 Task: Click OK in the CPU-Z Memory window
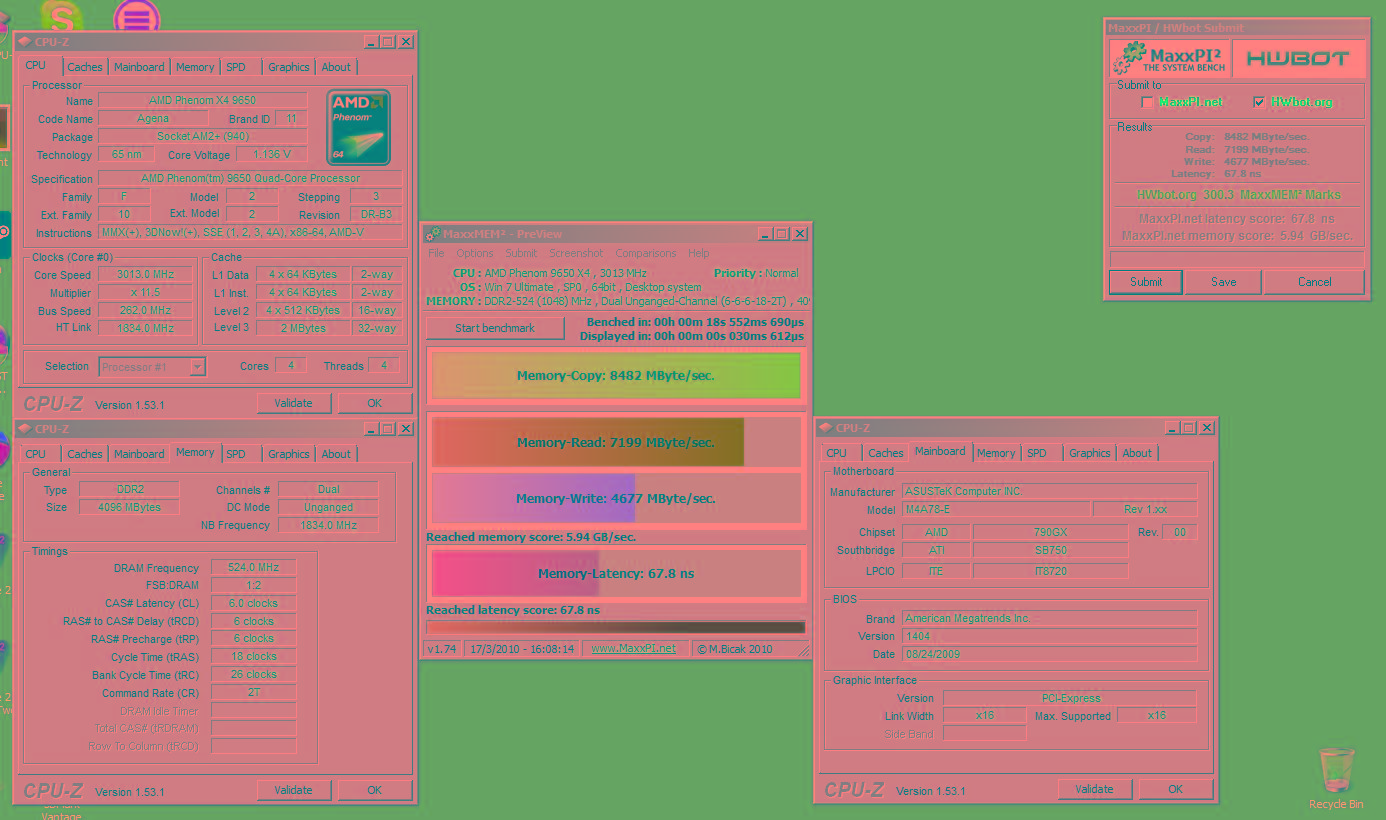pos(374,790)
